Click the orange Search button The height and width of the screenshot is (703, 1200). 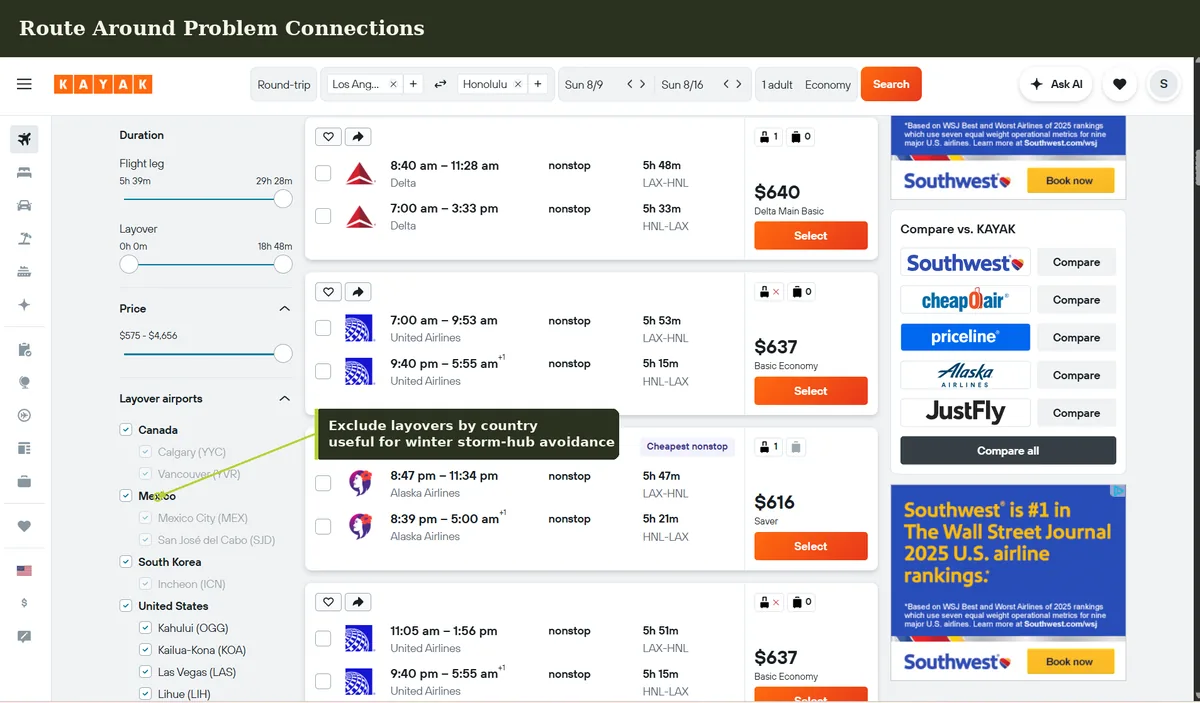click(x=891, y=84)
